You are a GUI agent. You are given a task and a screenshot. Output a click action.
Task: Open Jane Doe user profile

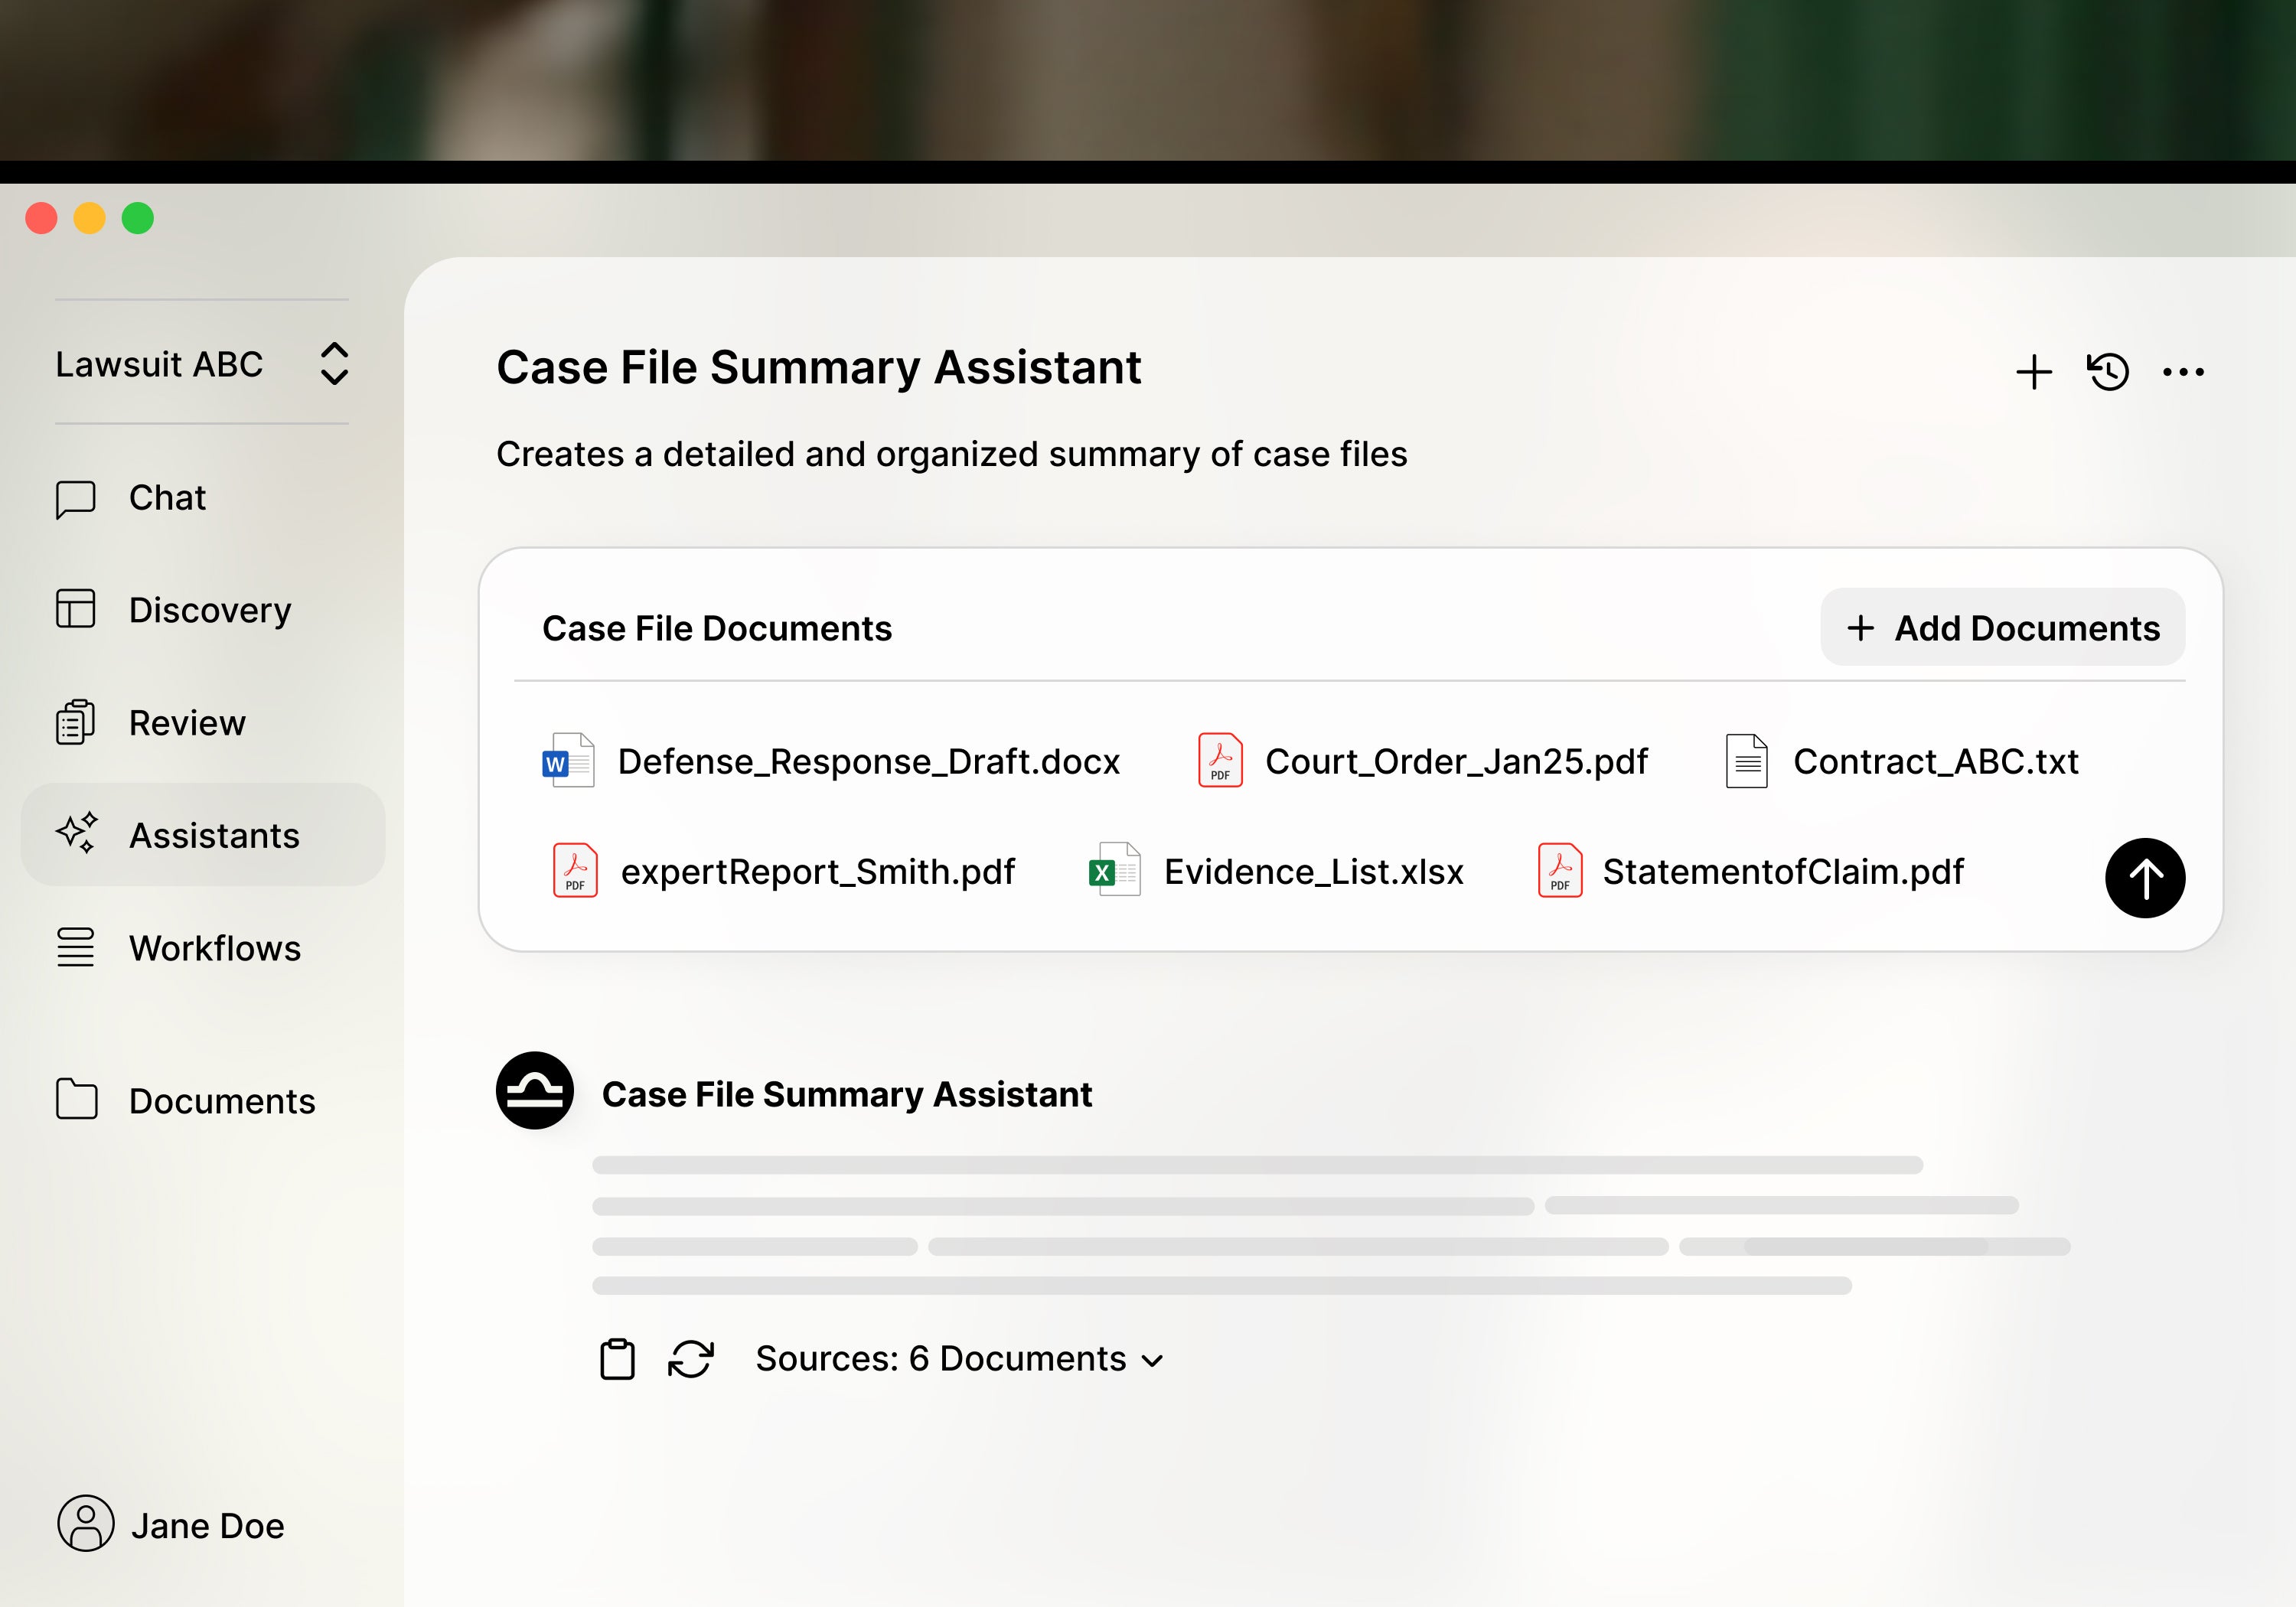(171, 1525)
